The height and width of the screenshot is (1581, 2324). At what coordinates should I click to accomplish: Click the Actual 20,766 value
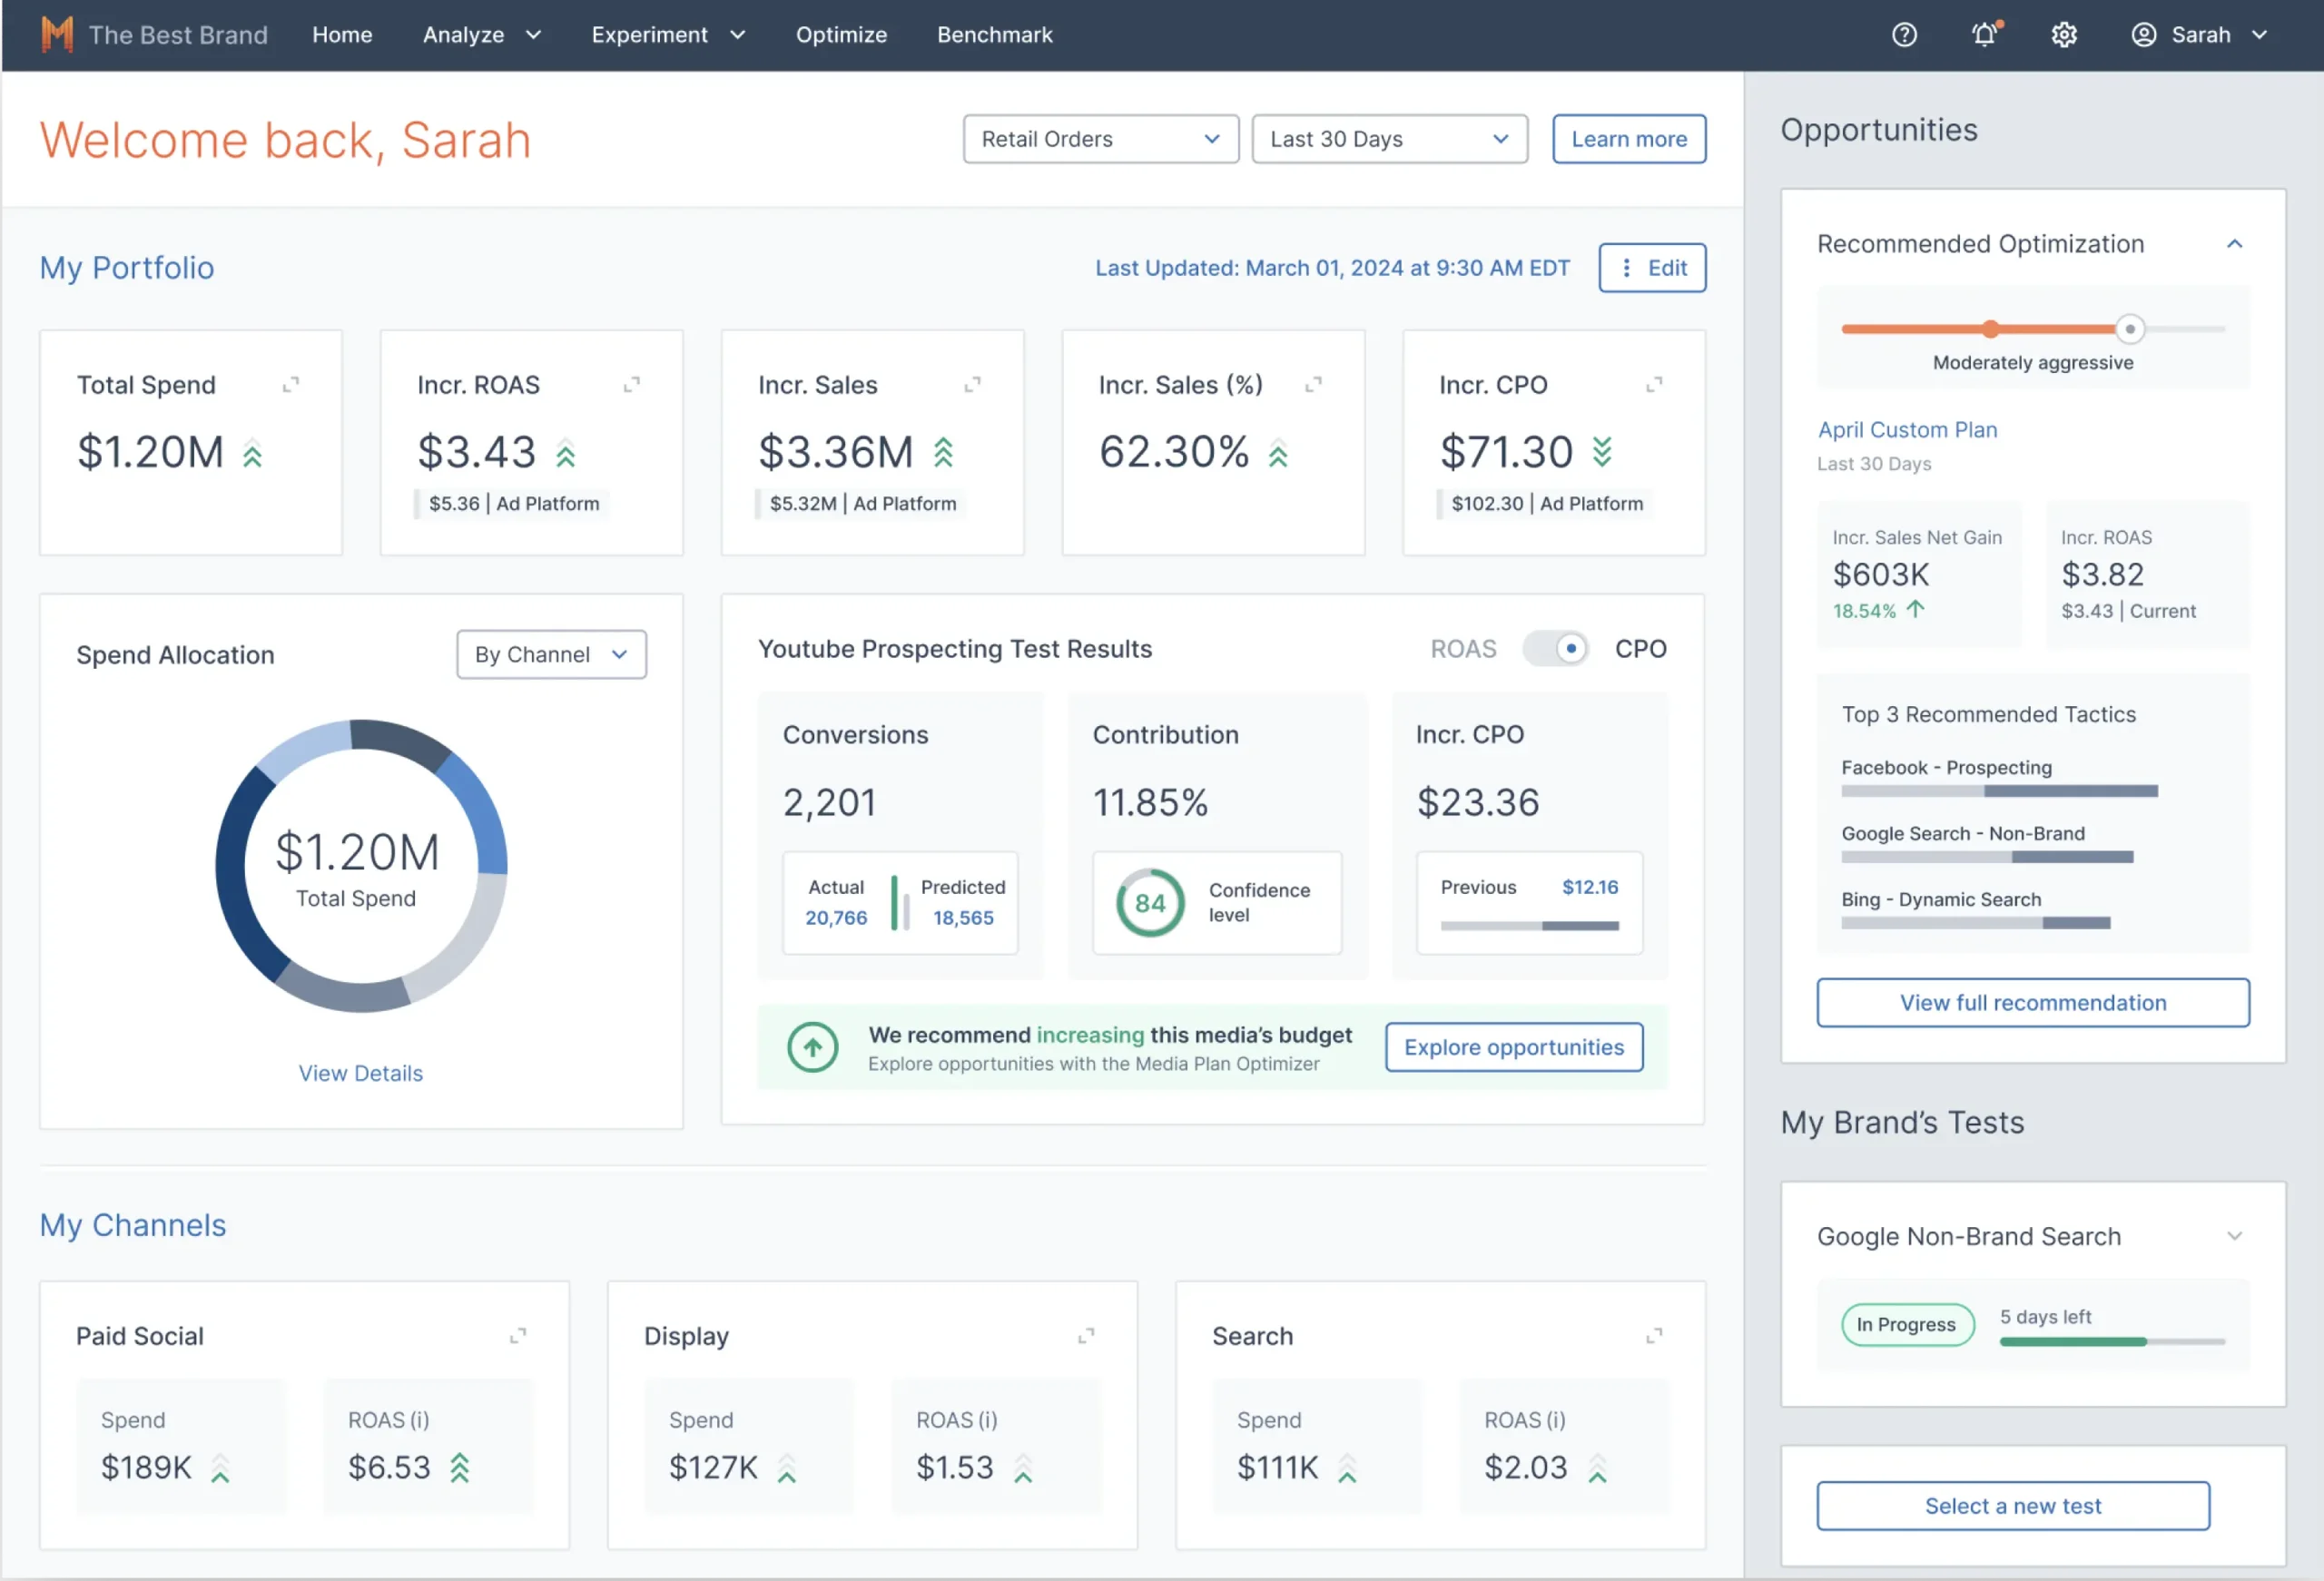(x=836, y=917)
